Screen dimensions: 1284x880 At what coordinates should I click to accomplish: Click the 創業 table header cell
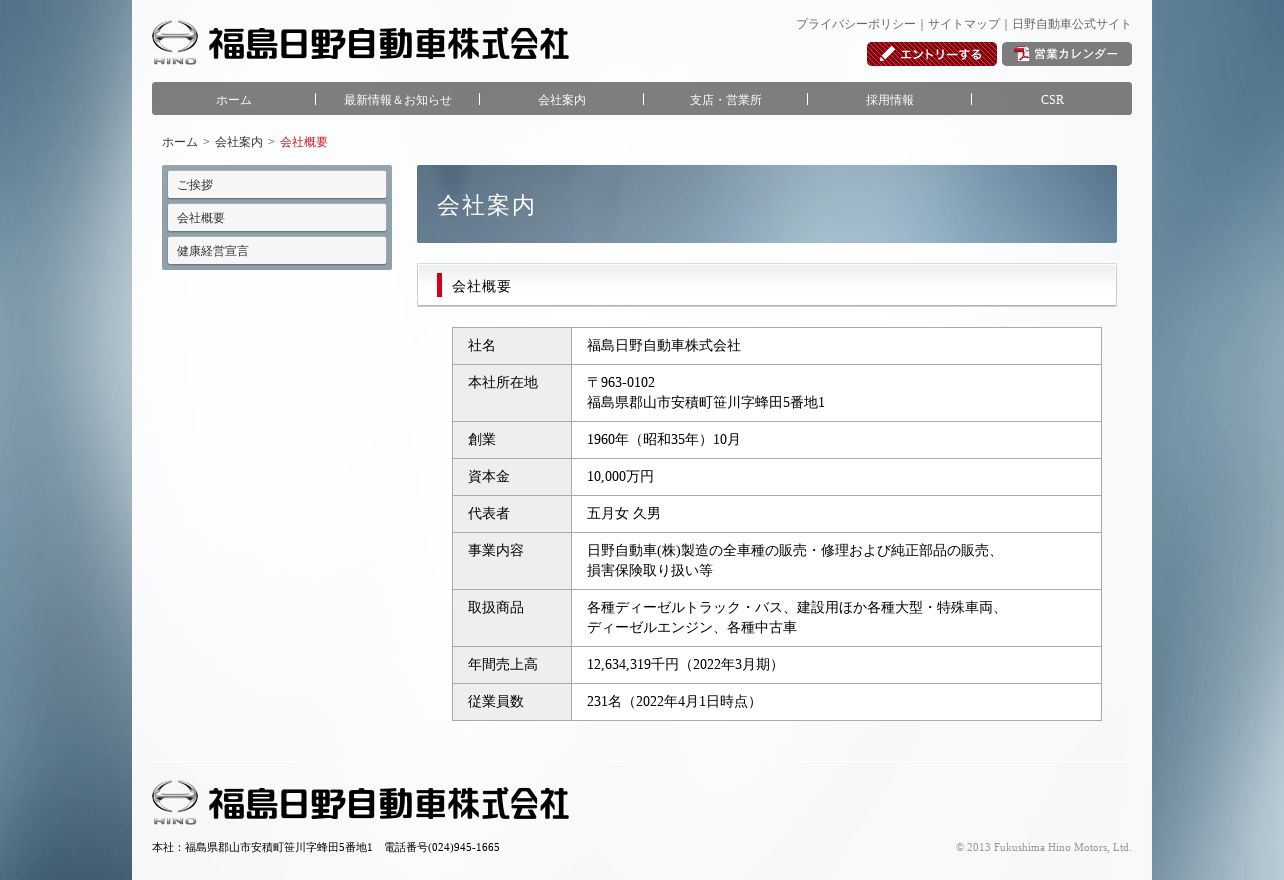pyautogui.click(x=512, y=440)
